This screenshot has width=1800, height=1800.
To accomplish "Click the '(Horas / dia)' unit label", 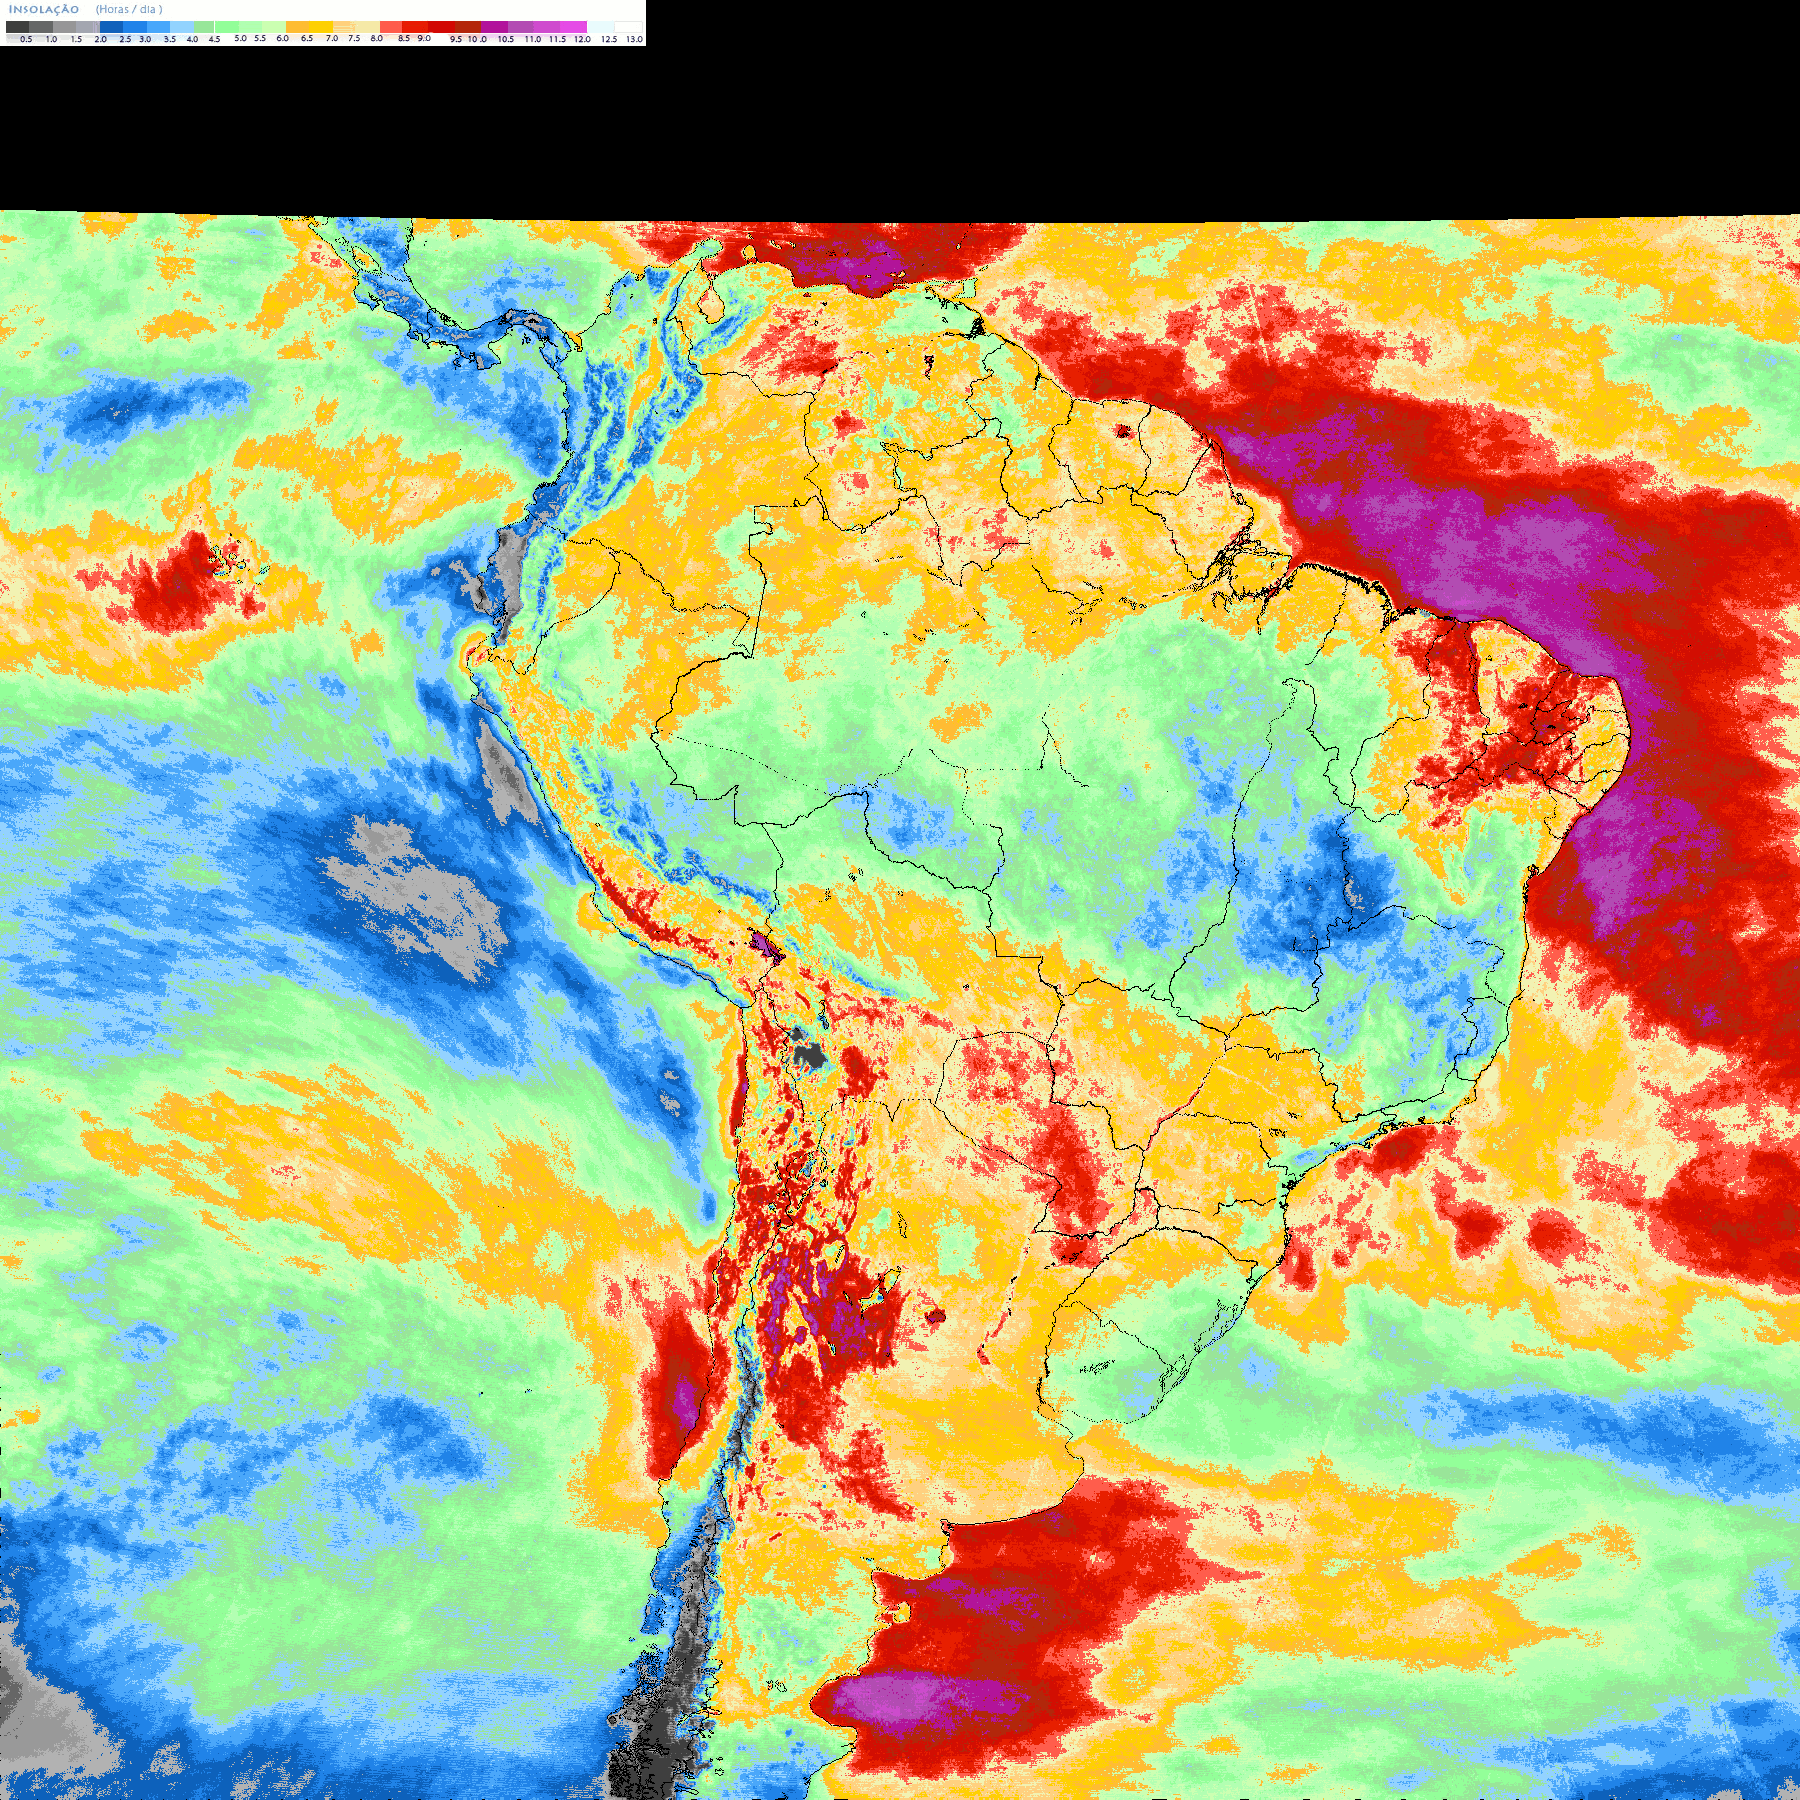I will click(129, 9).
